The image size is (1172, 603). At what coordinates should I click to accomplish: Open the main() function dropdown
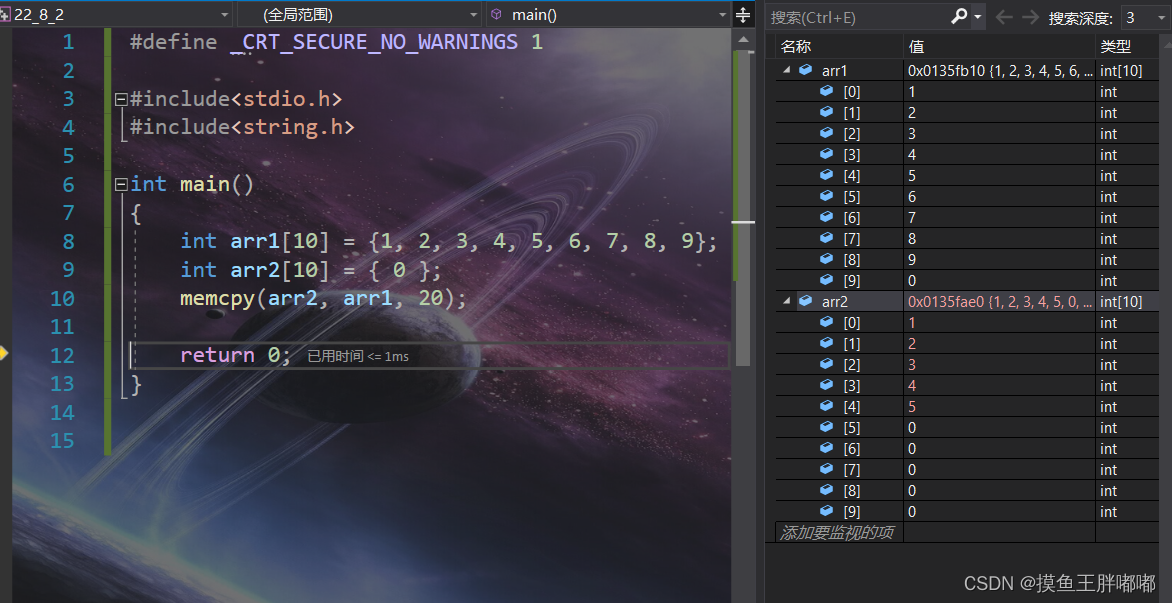coord(608,14)
